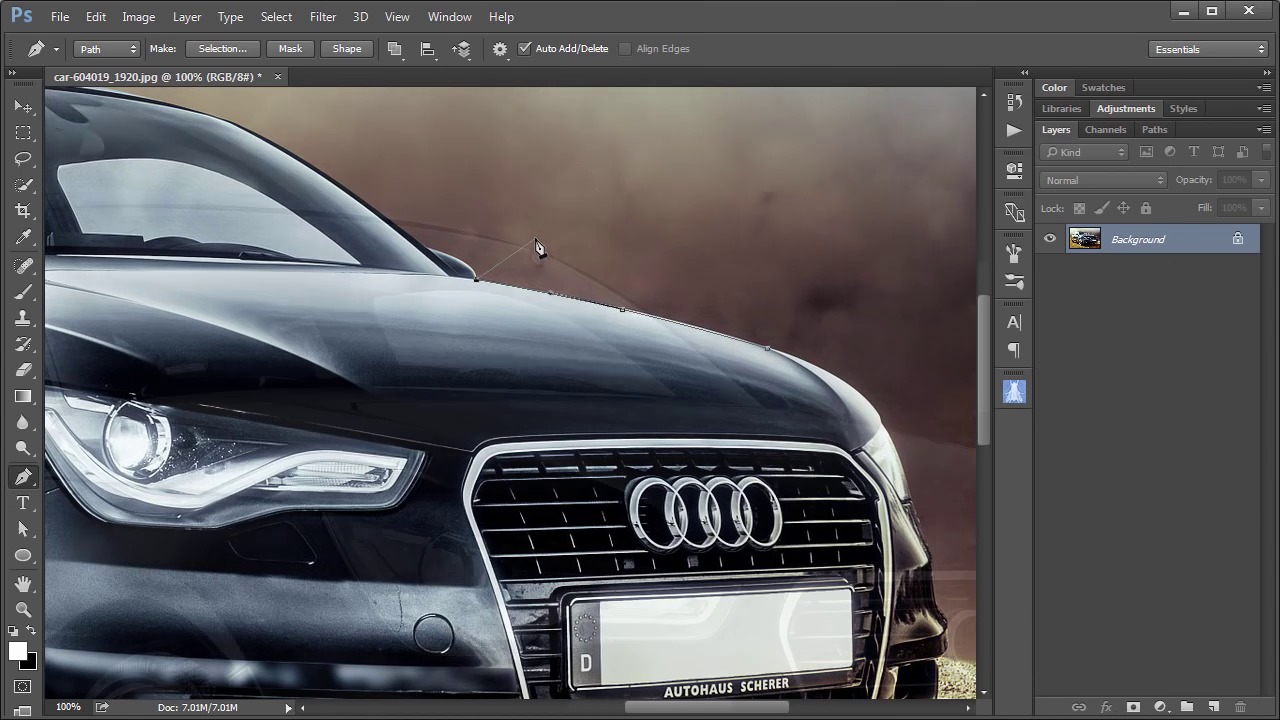Switch to the Paths tab
Screen dimensions: 1280x720
pos(1154,130)
